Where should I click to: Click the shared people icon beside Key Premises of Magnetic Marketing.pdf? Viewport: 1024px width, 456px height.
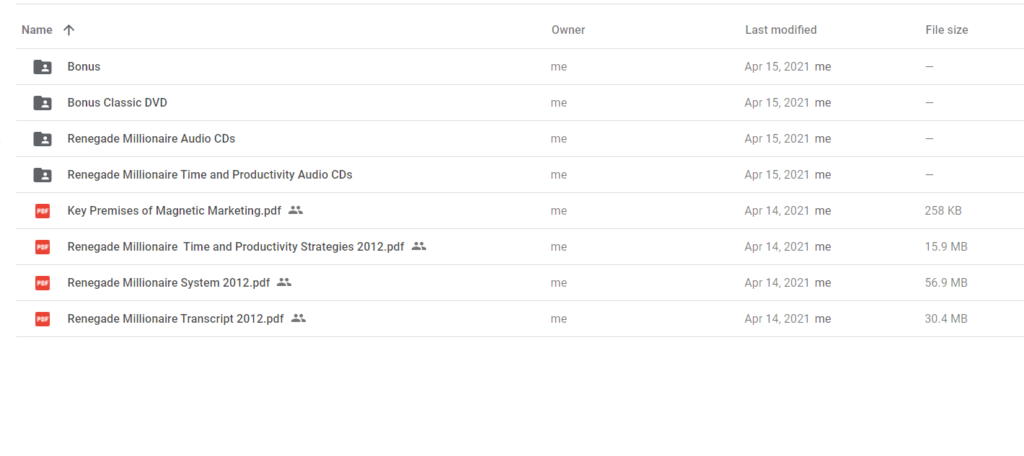(x=296, y=210)
